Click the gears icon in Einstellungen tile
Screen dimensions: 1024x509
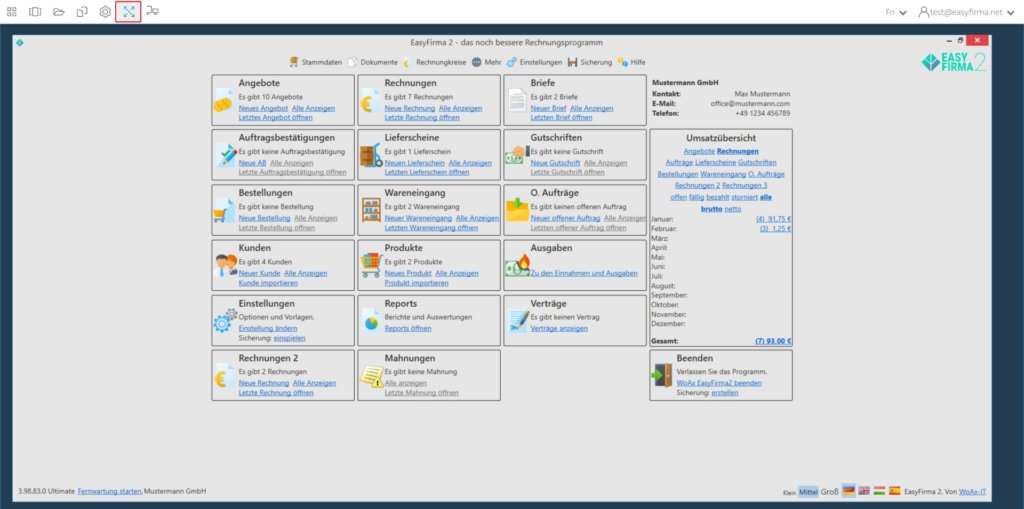[x=225, y=321]
